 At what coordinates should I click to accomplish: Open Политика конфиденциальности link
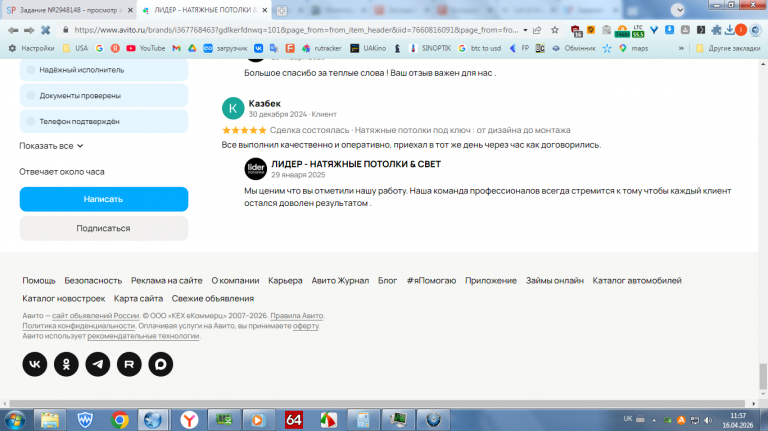pyautogui.click(x=78, y=326)
